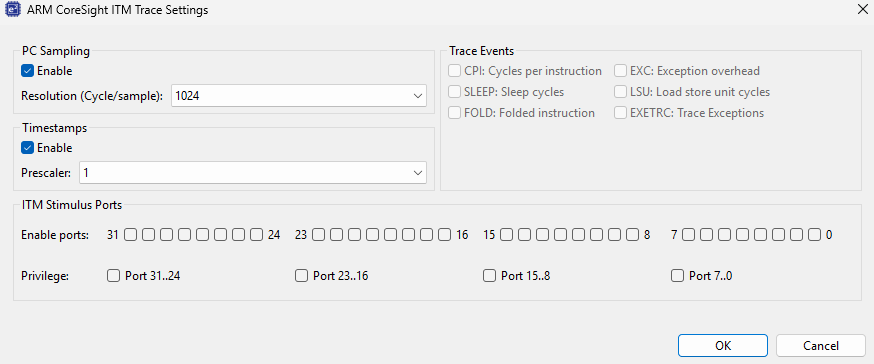
Task: Enable ITM stimulus port 15 checkbox
Action: (506, 235)
